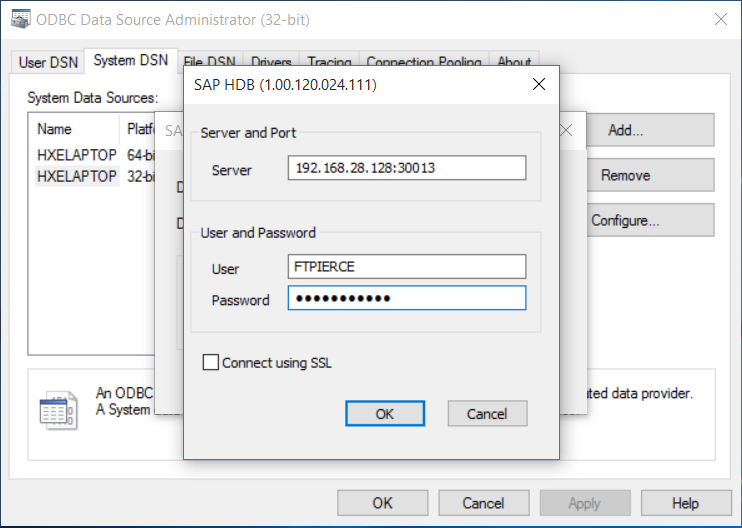
Task: Open Help in ODBC Administrator
Action: pos(686,502)
